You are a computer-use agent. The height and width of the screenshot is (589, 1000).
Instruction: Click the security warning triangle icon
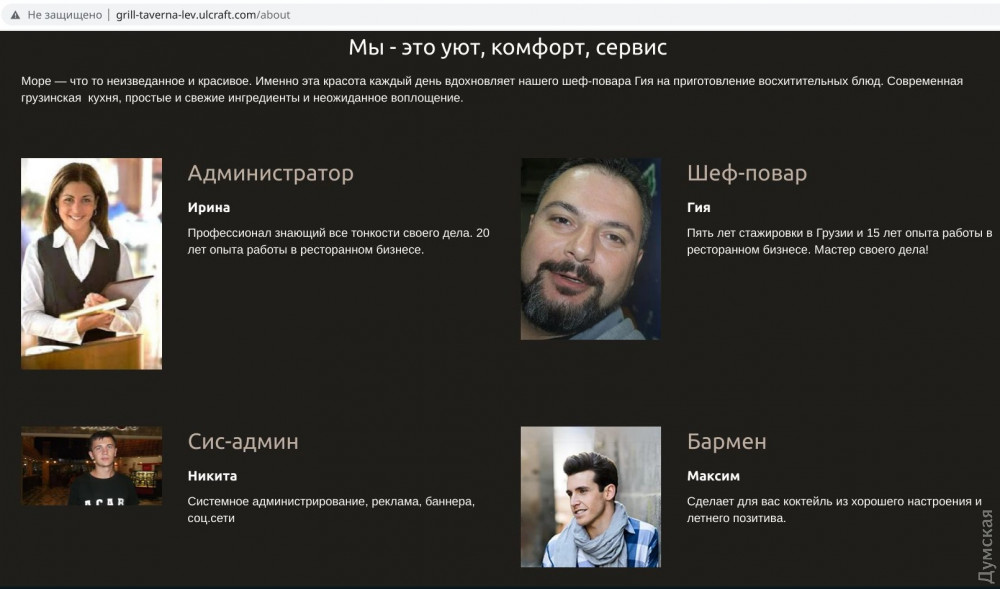point(15,15)
